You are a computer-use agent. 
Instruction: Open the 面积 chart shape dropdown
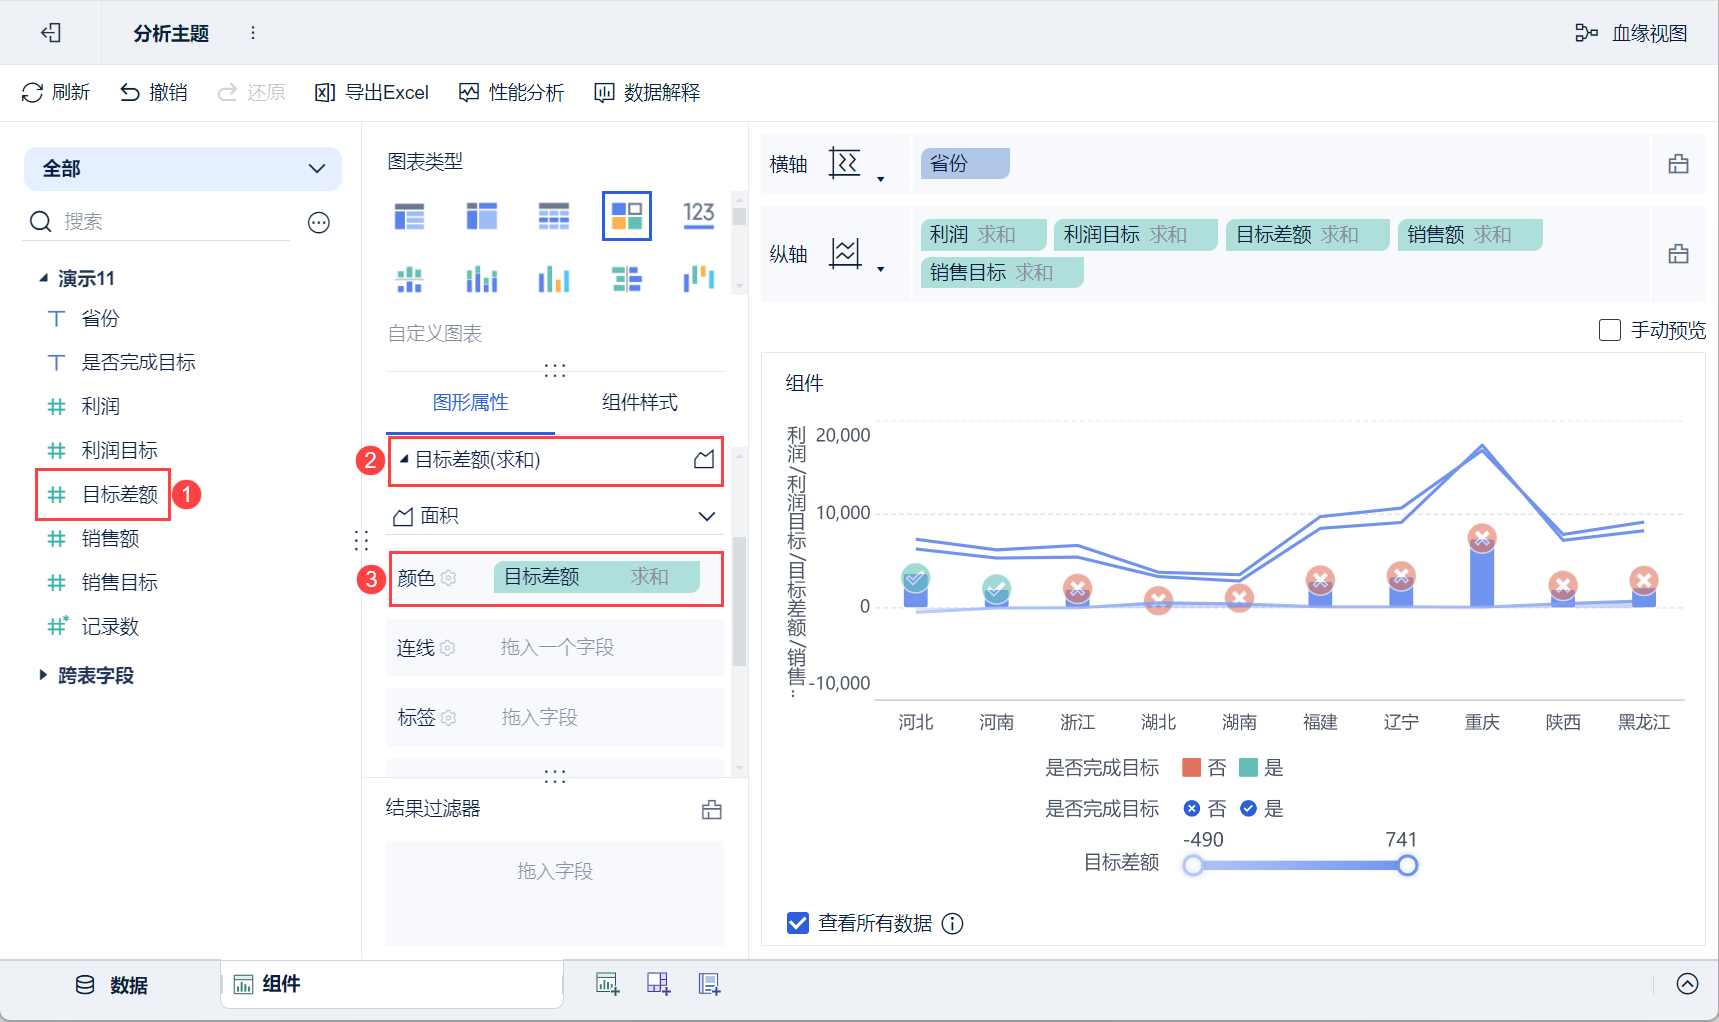point(555,516)
